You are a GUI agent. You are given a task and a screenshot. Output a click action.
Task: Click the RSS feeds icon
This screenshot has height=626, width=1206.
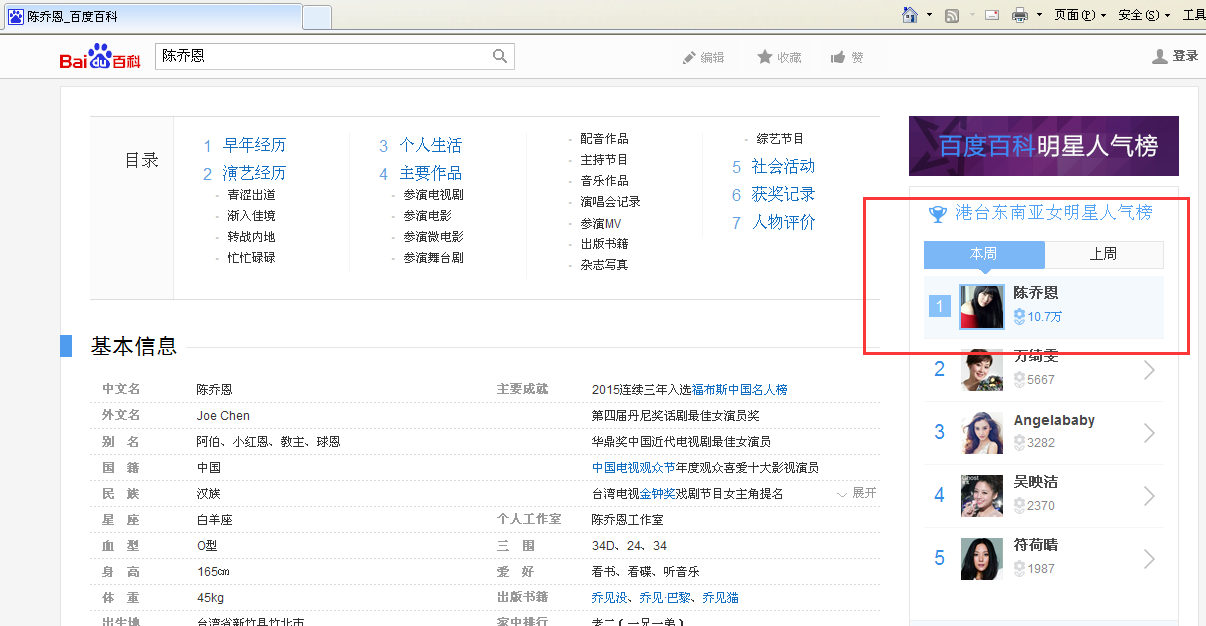point(953,15)
